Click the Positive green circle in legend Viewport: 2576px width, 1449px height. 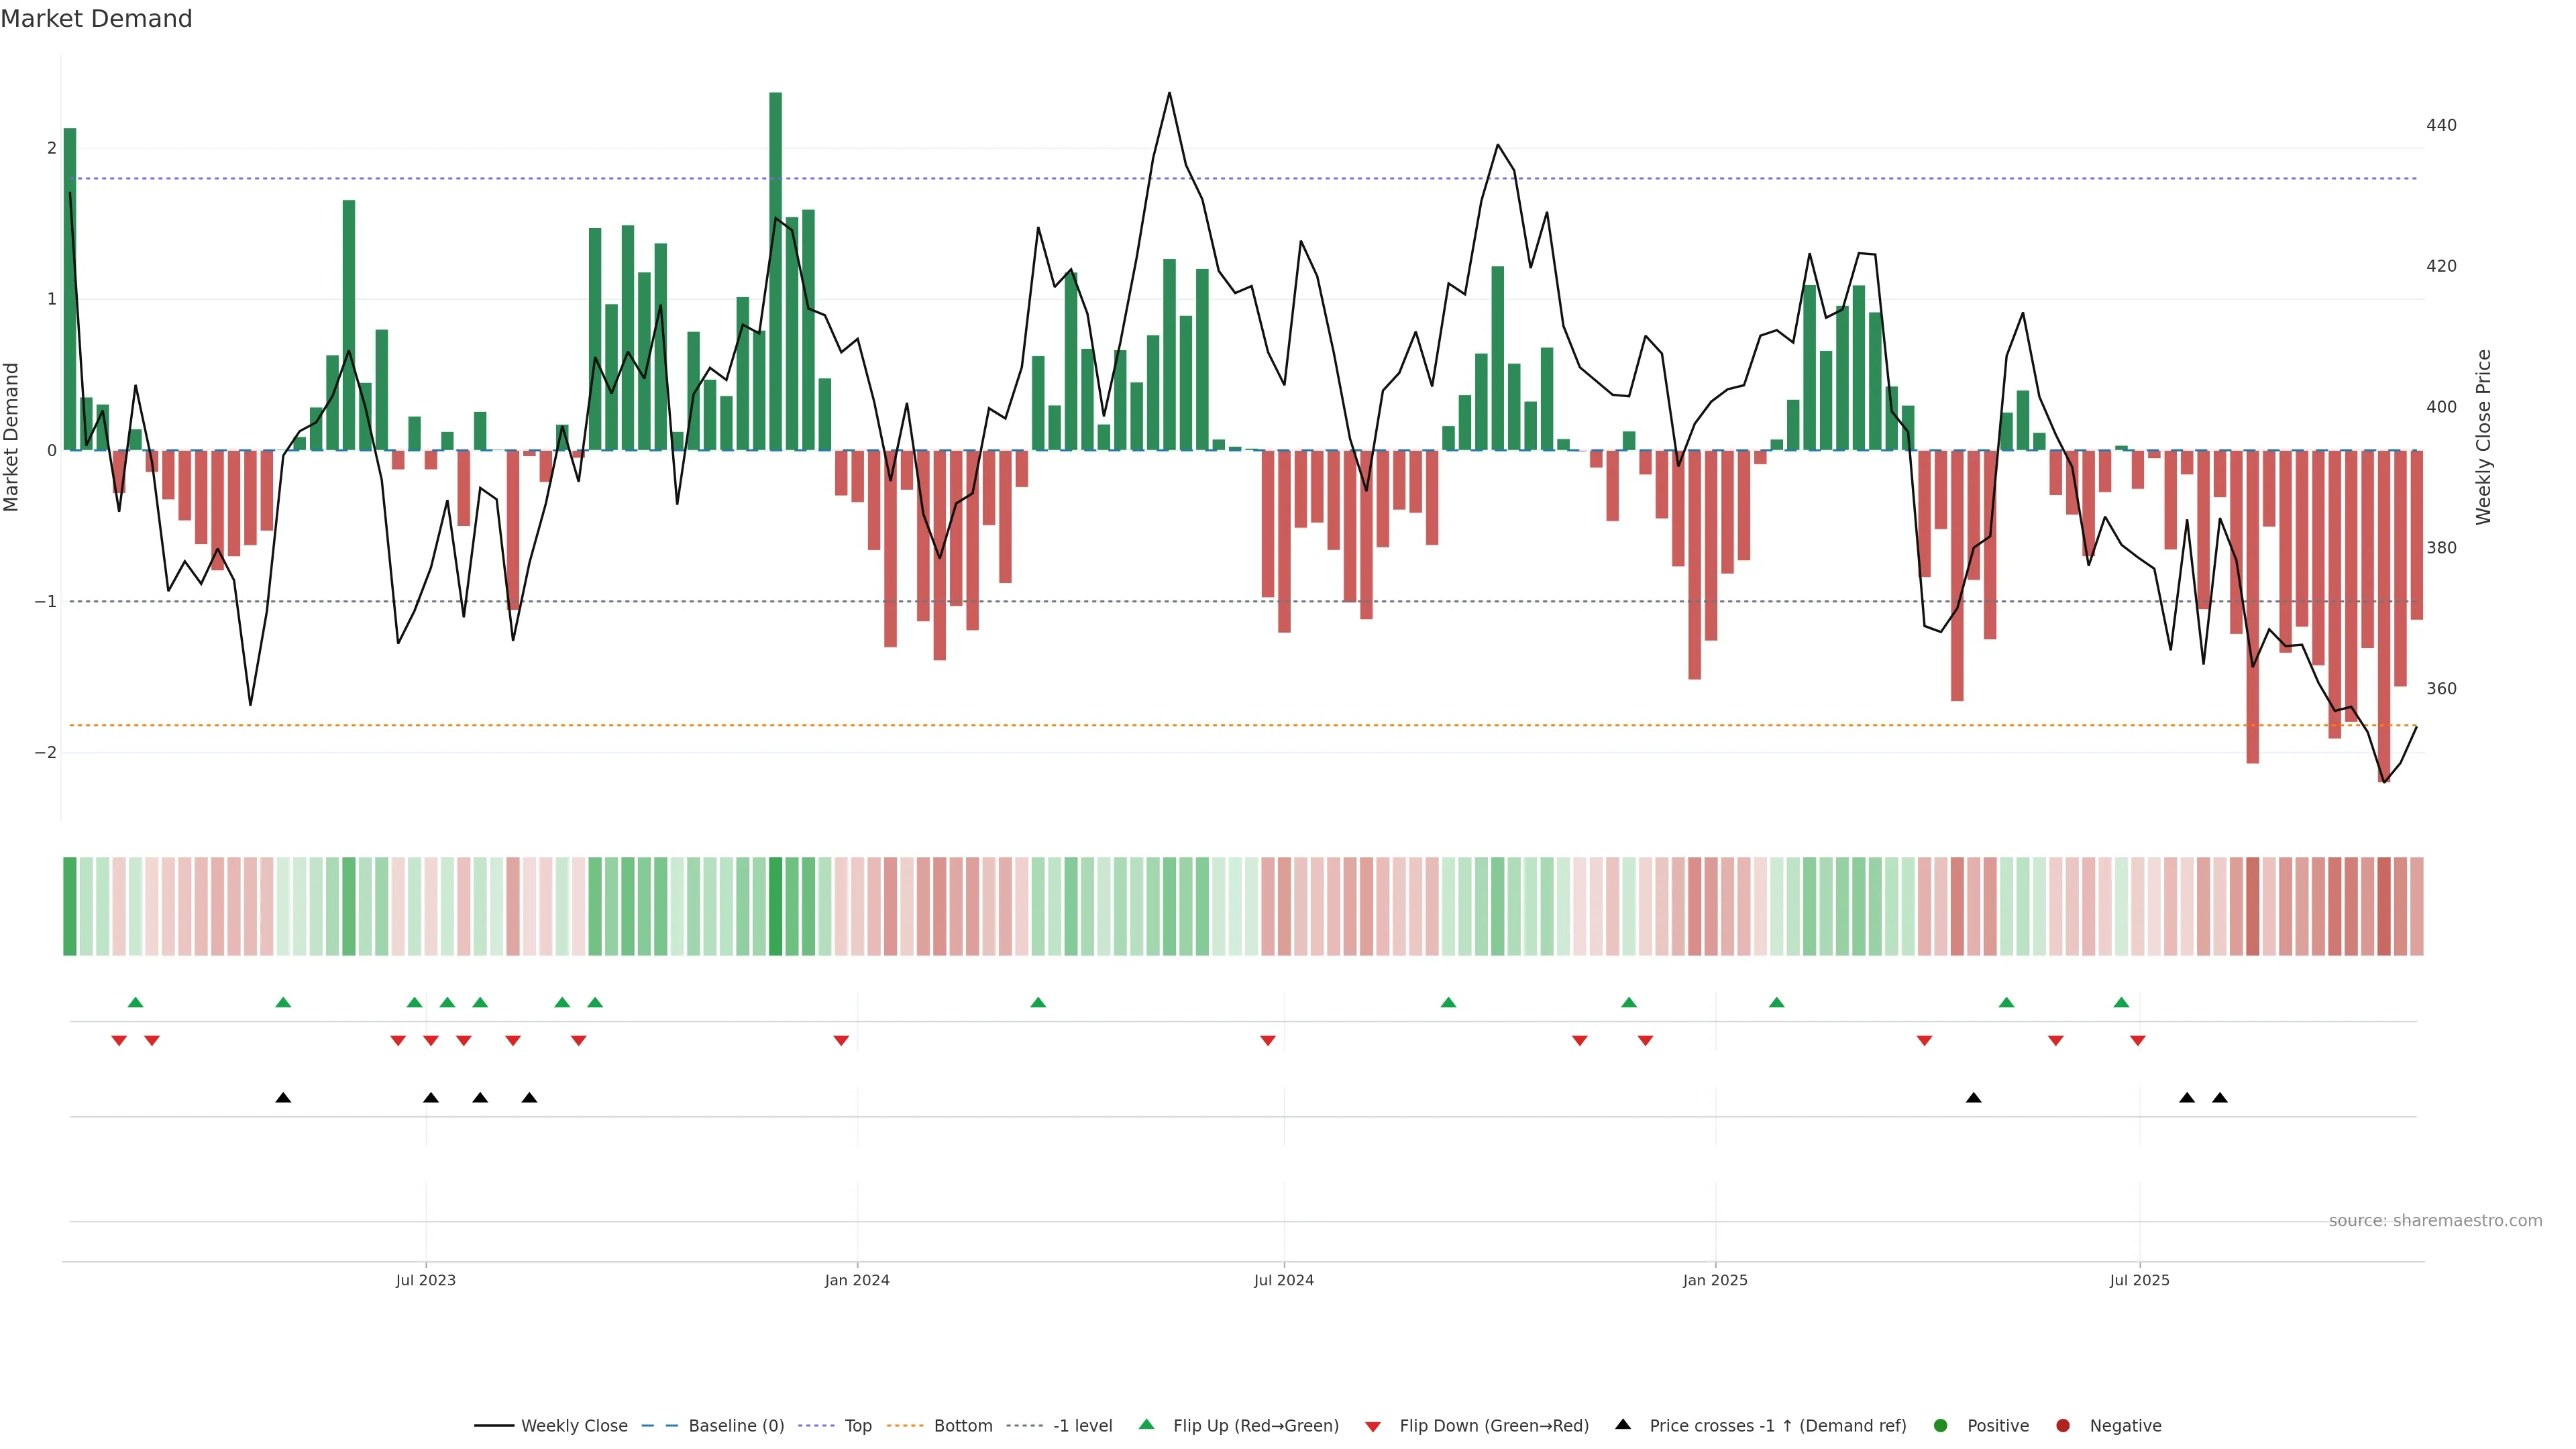coord(1940,1425)
